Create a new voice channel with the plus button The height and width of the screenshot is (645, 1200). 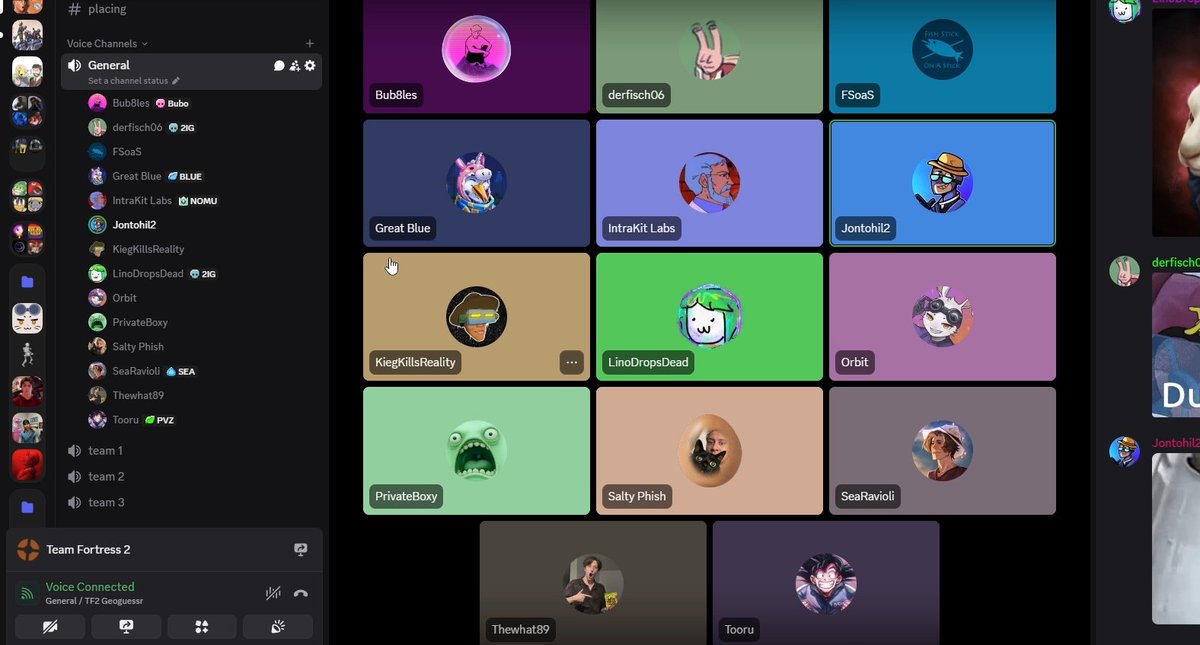pos(310,43)
